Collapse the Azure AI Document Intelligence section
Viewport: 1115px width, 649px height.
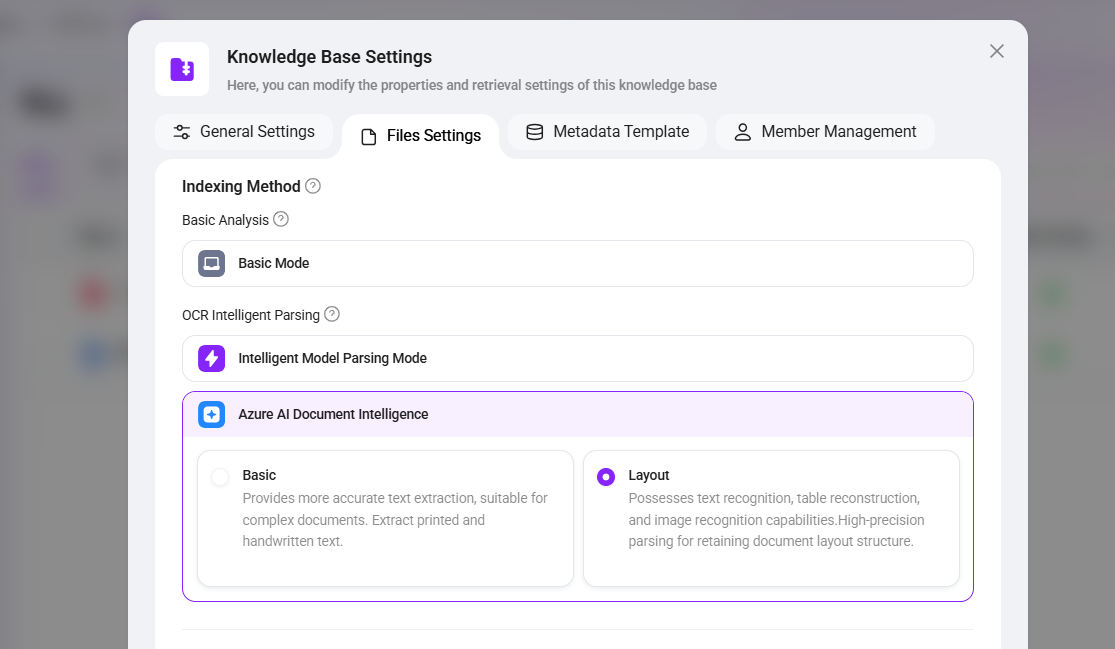coord(577,414)
